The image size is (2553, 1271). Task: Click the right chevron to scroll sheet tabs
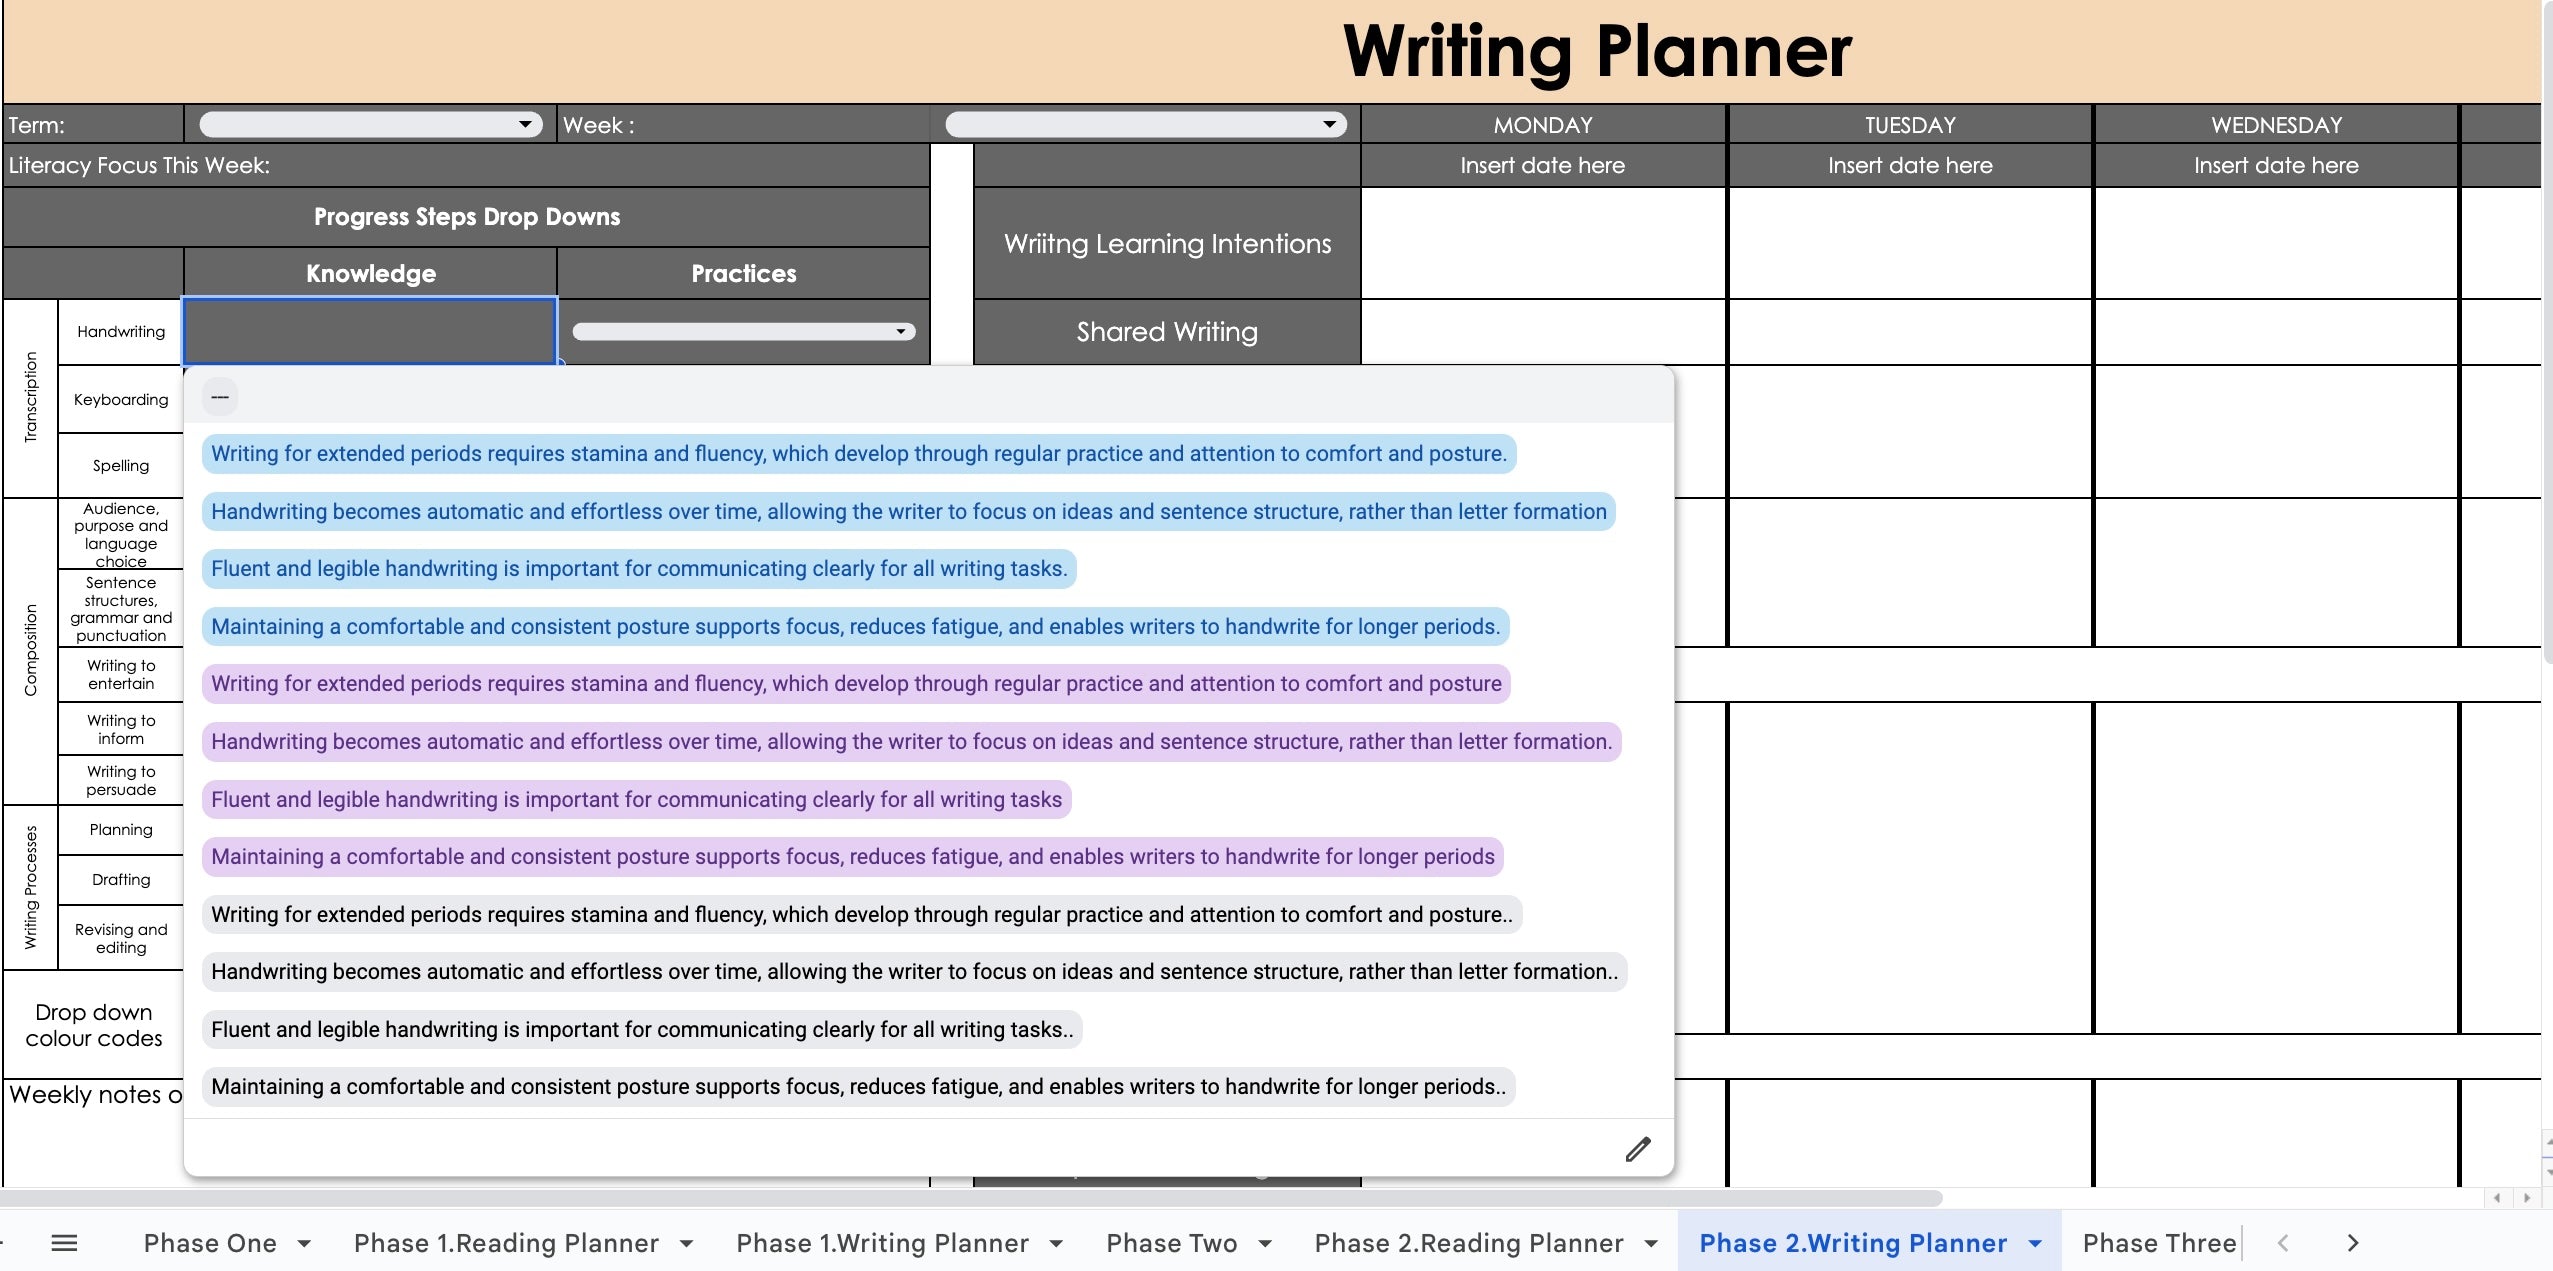point(2350,1242)
